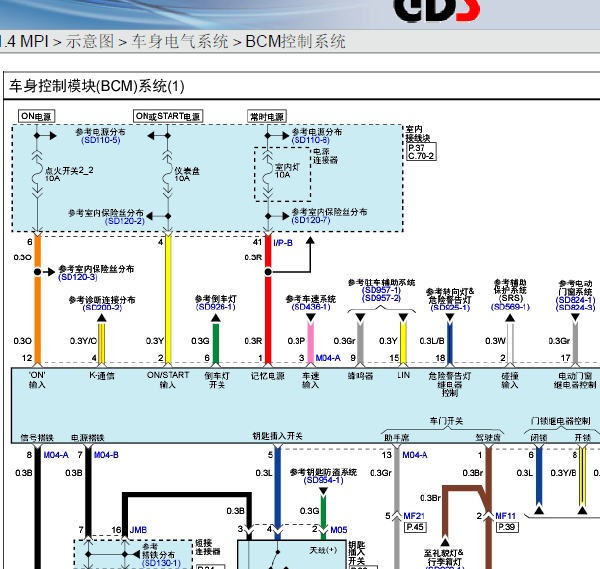Click the ON或START电源 label box
The width and height of the screenshot is (600, 569).
pyautogui.click(x=168, y=116)
